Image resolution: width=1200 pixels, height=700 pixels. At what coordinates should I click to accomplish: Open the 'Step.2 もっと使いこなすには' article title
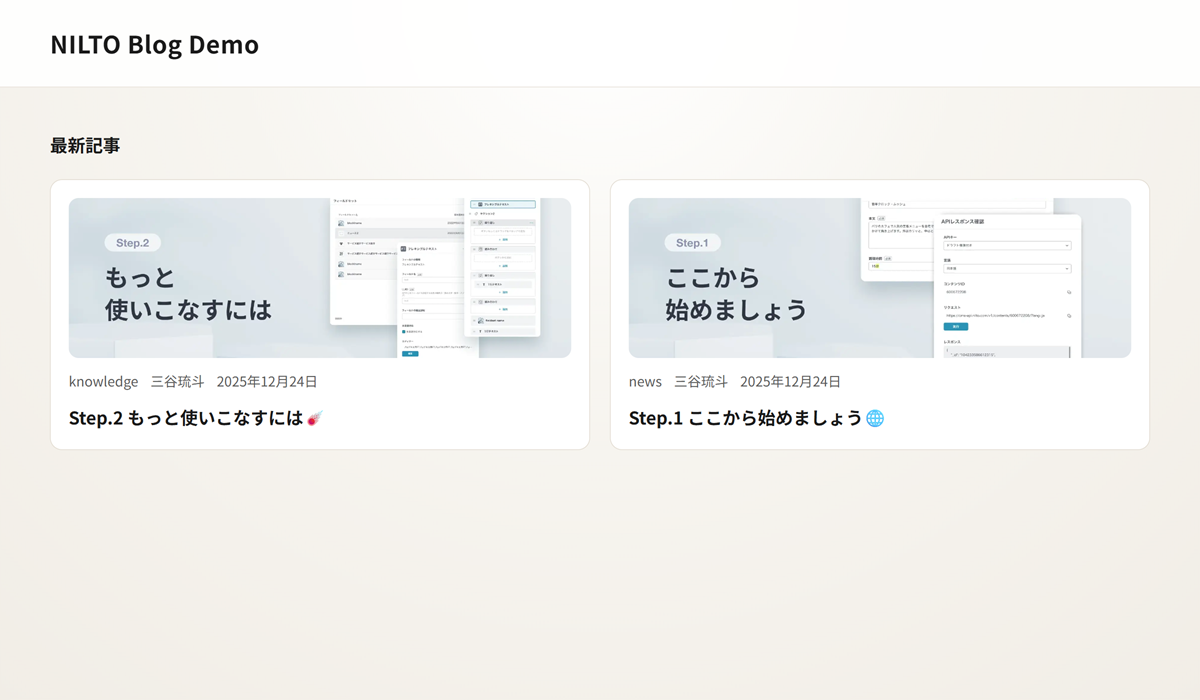186,418
